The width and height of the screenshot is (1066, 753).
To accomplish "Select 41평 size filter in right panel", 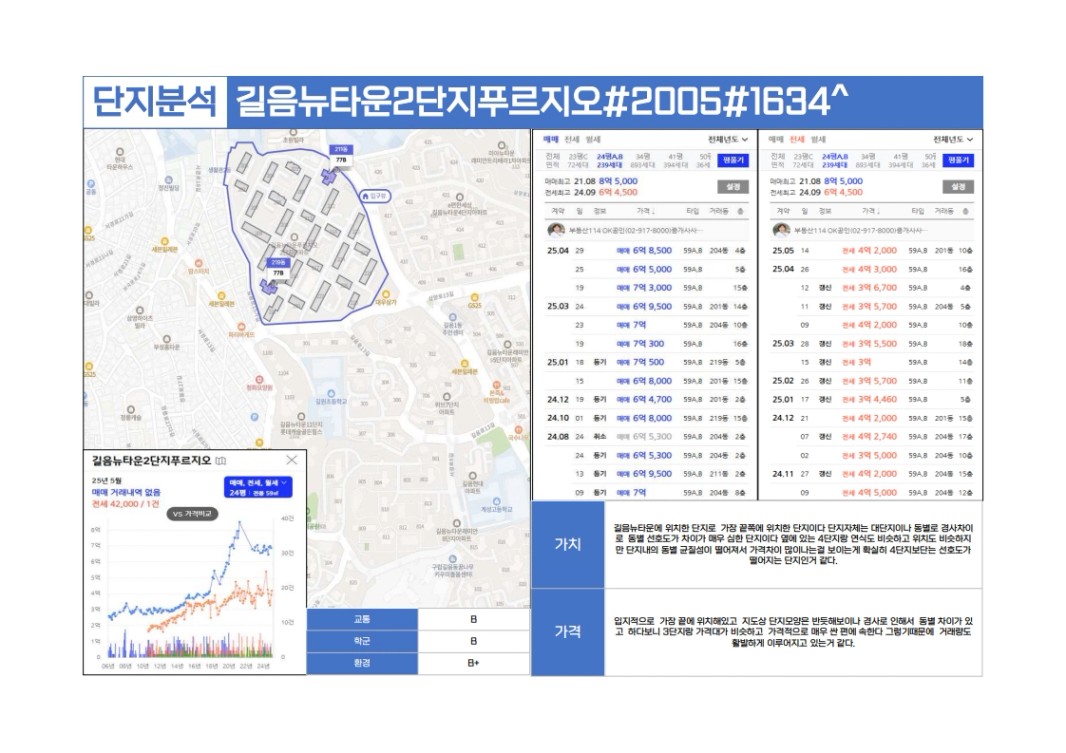I will [900, 160].
